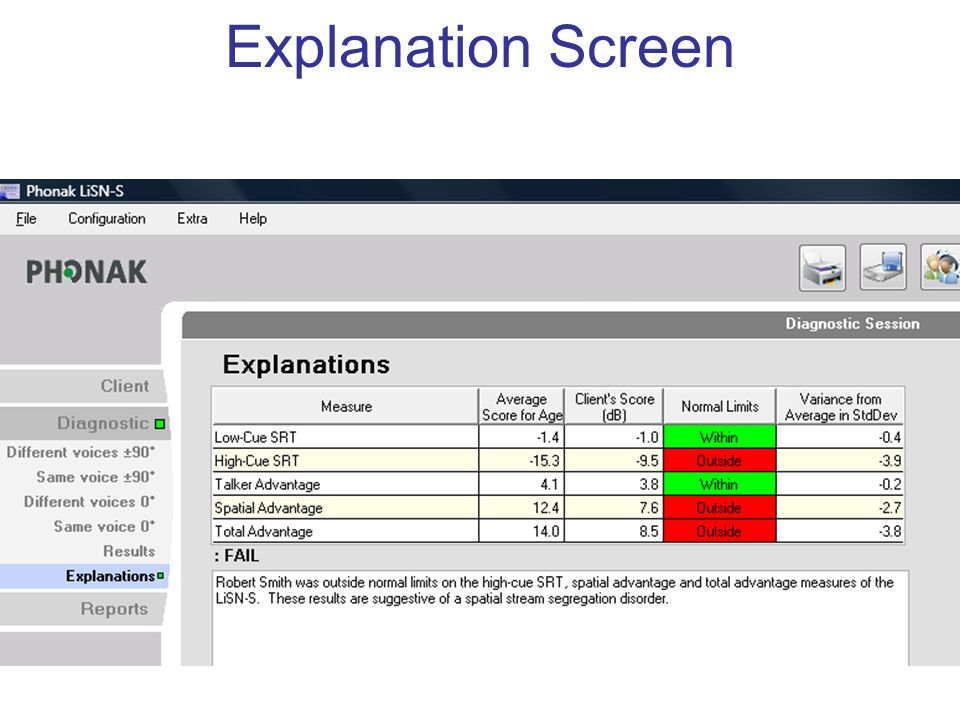Select the Explanations sidebar item
Screen dimensions: 960x720
[x=84, y=576]
